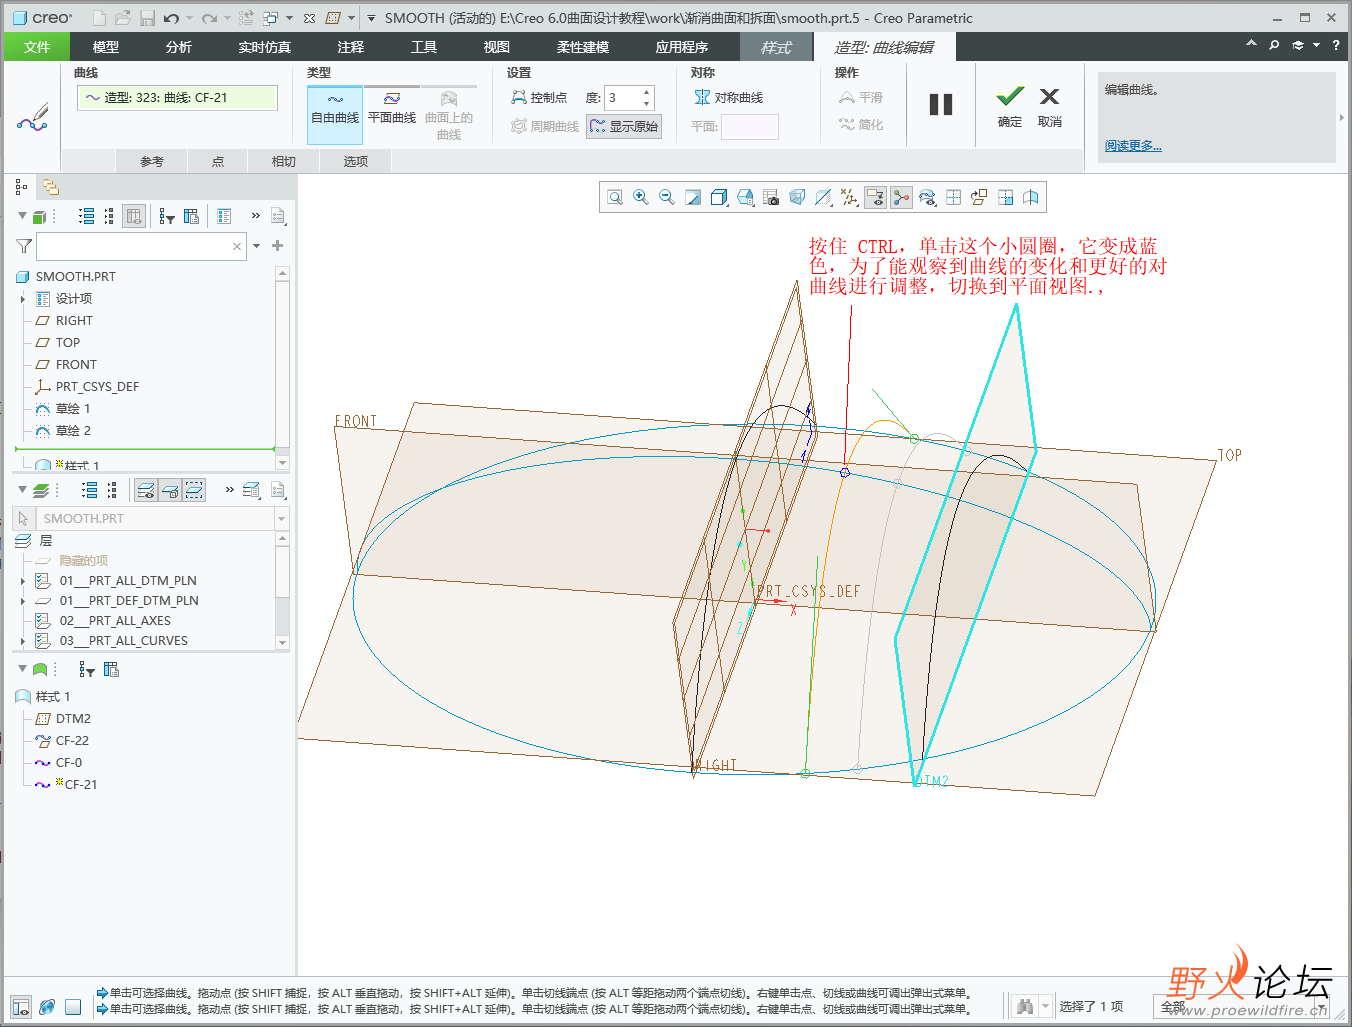
Task: Open the 相切 panel tab
Action: click(x=284, y=161)
